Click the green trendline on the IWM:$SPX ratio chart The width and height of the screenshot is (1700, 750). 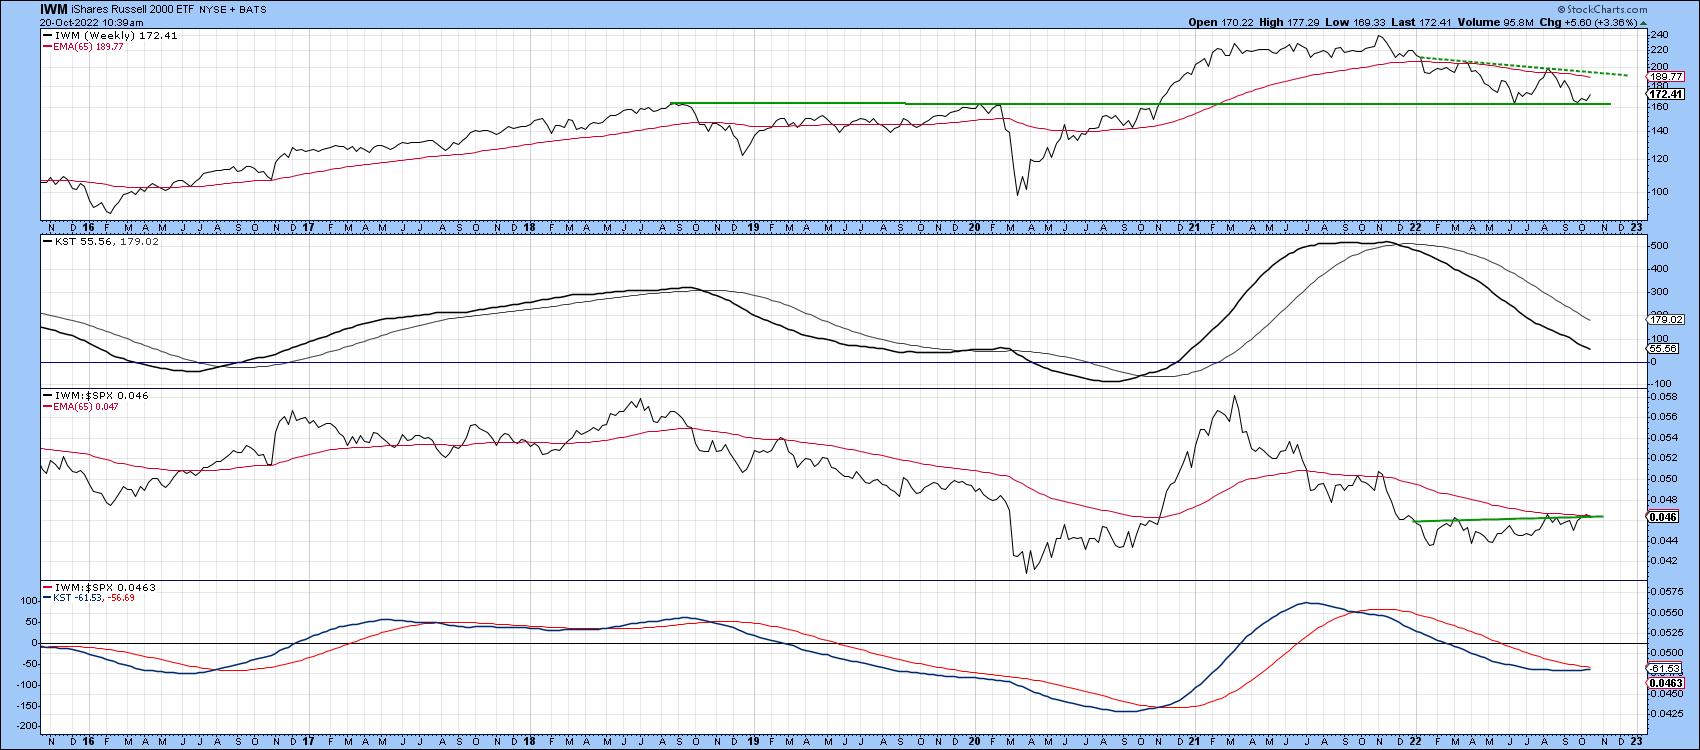(x=1509, y=518)
